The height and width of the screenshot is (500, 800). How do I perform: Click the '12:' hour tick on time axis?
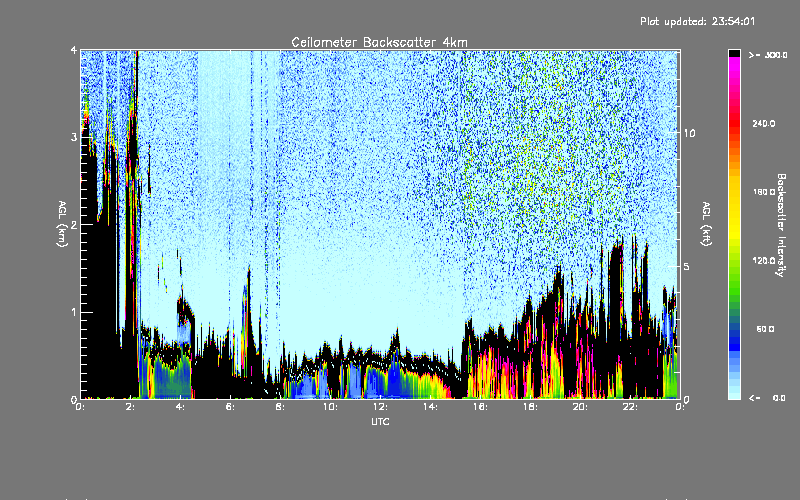tap(380, 407)
